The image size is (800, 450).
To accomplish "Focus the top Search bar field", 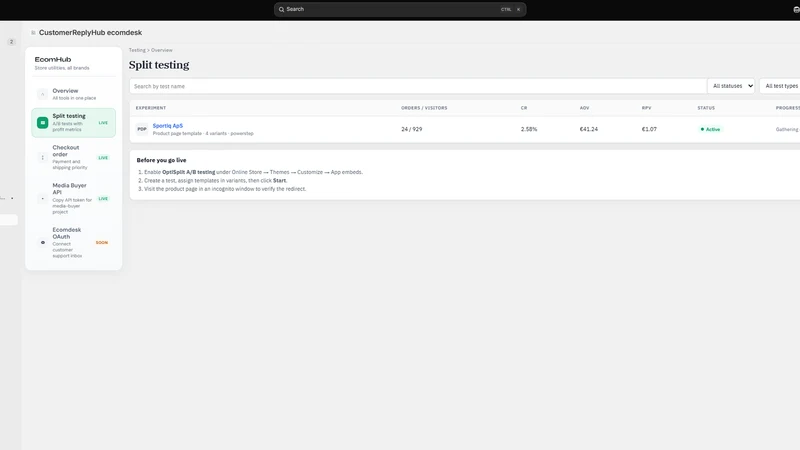I will (400, 9).
